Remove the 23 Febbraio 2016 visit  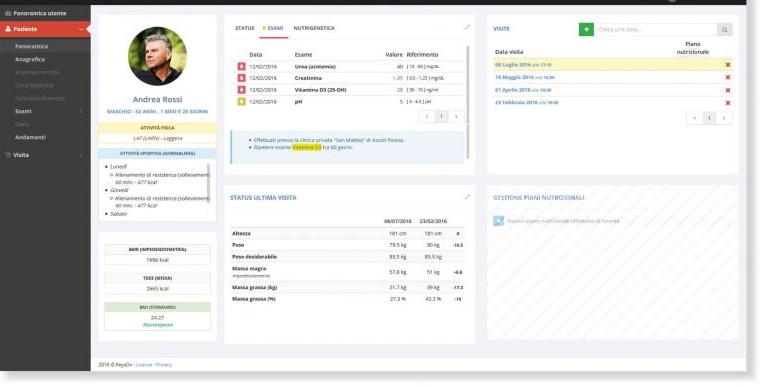(x=728, y=103)
